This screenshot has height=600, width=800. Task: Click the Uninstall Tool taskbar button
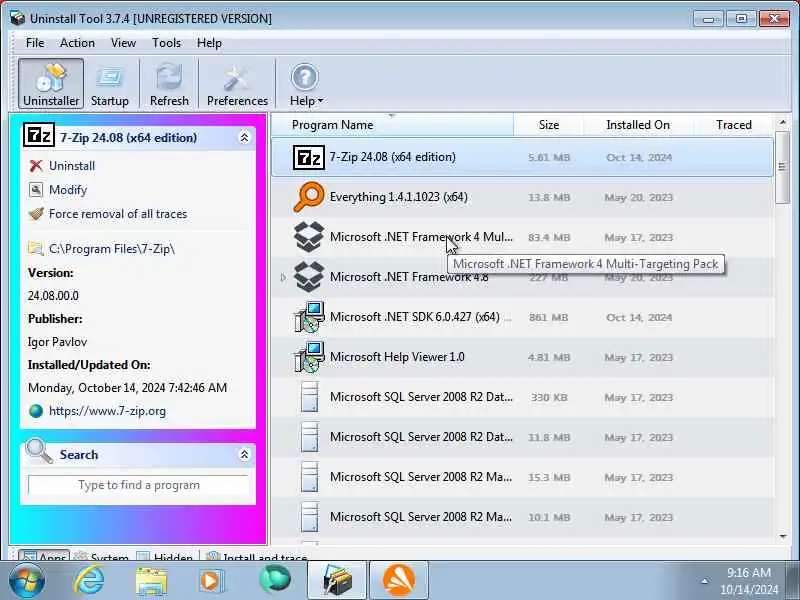coord(337,580)
